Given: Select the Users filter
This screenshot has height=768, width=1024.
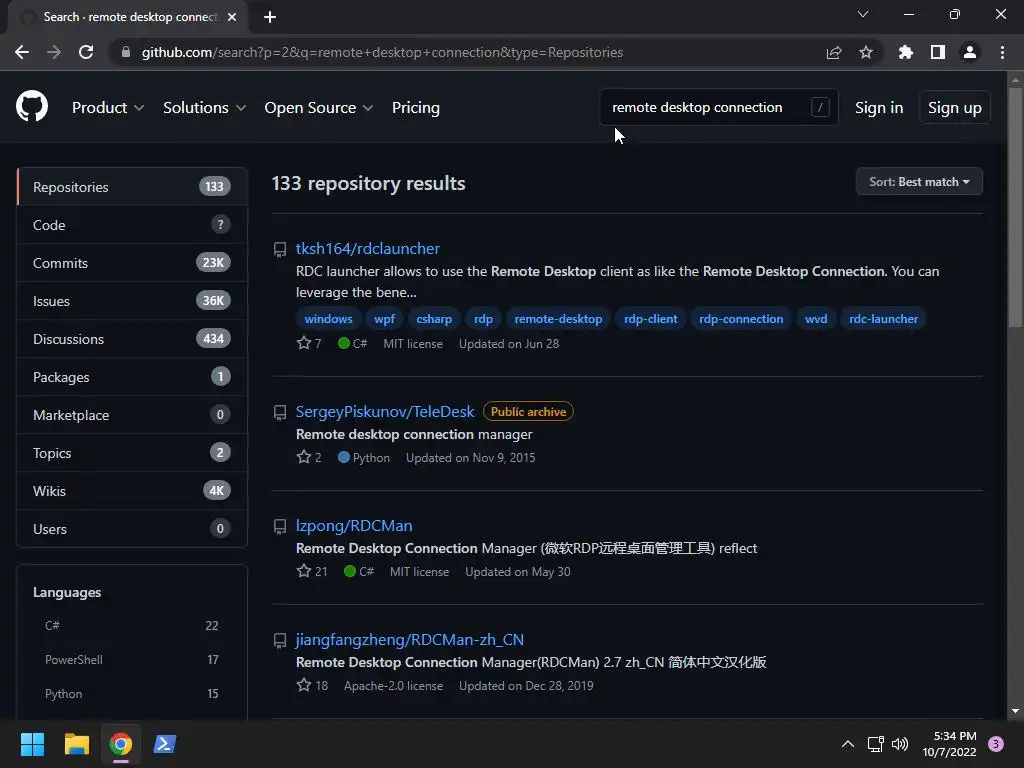Looking at the screenshot, I should pos(132,528).
